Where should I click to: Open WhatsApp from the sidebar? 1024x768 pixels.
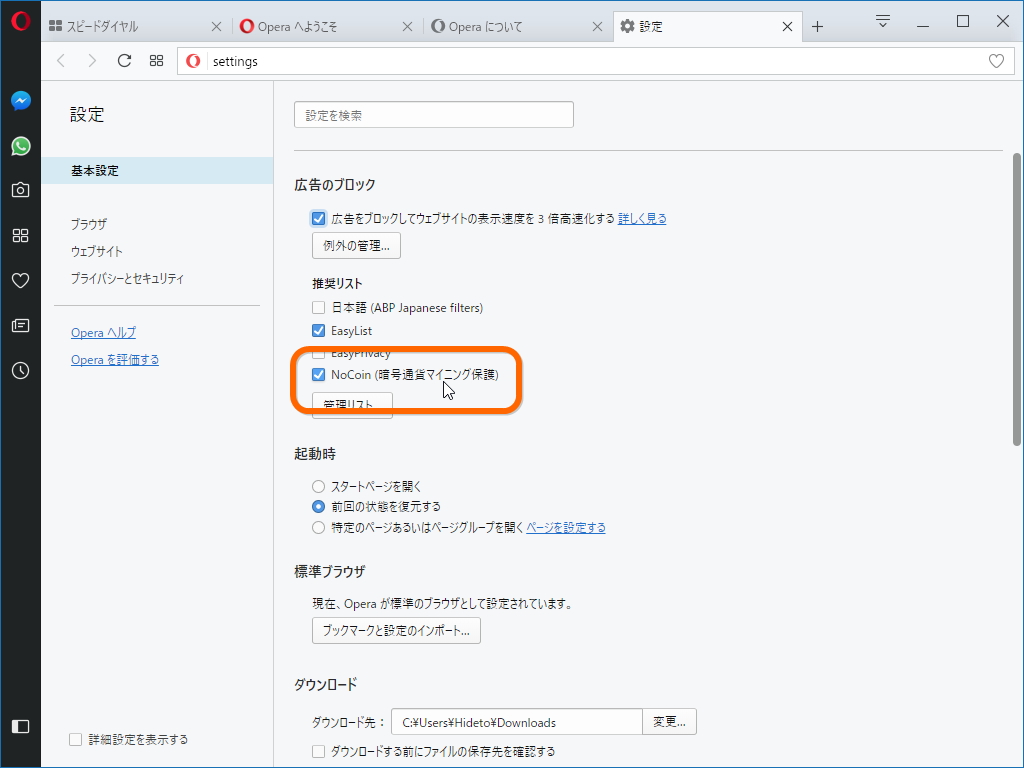20,145
